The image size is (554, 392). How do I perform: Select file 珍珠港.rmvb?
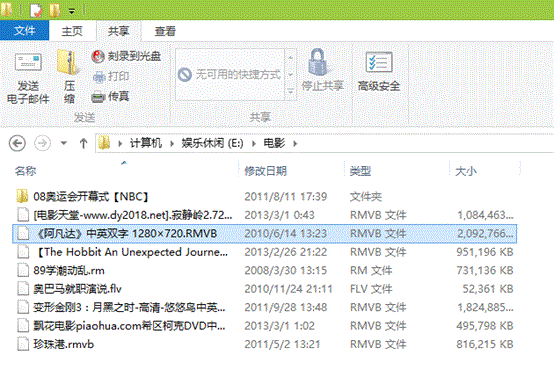point(64,344)
